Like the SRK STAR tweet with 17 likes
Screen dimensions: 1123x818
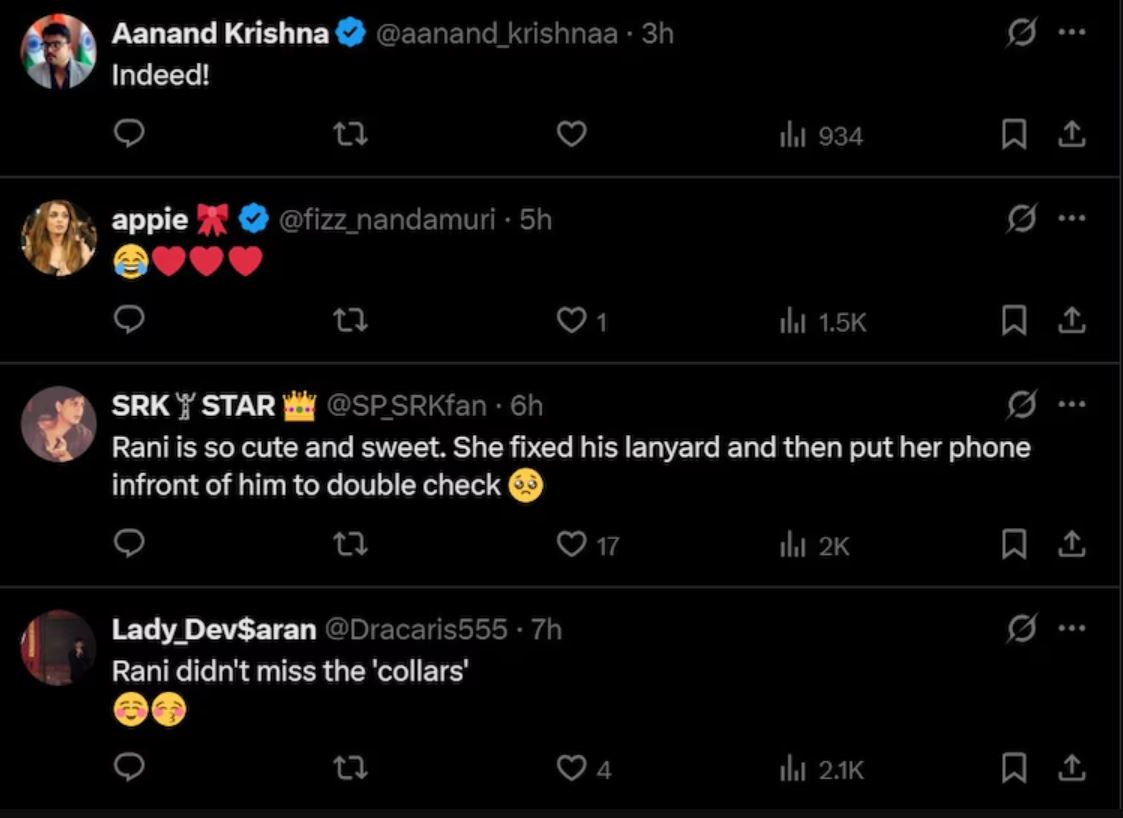point(571,544)
